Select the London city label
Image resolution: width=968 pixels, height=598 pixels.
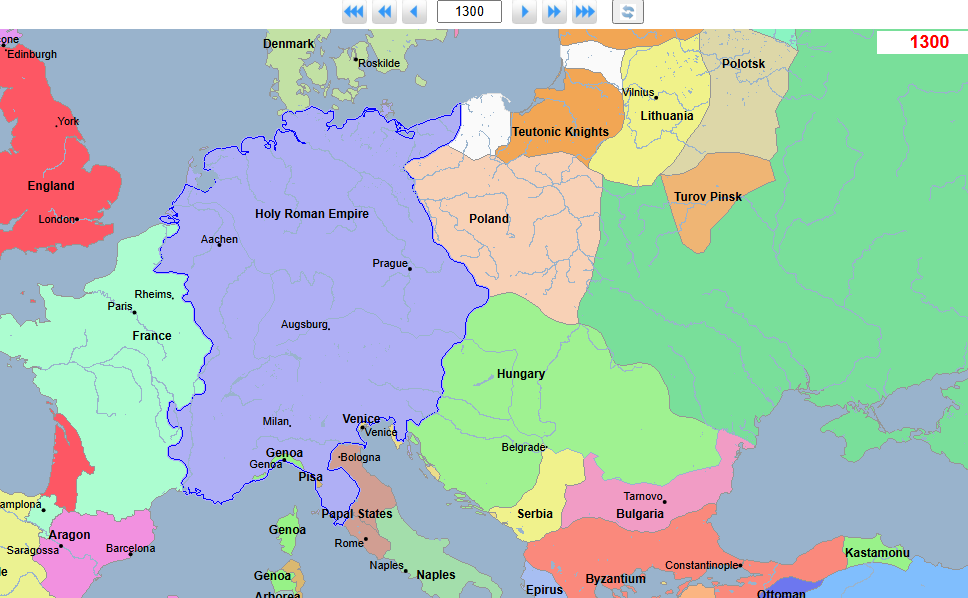(x=57, y=219)
